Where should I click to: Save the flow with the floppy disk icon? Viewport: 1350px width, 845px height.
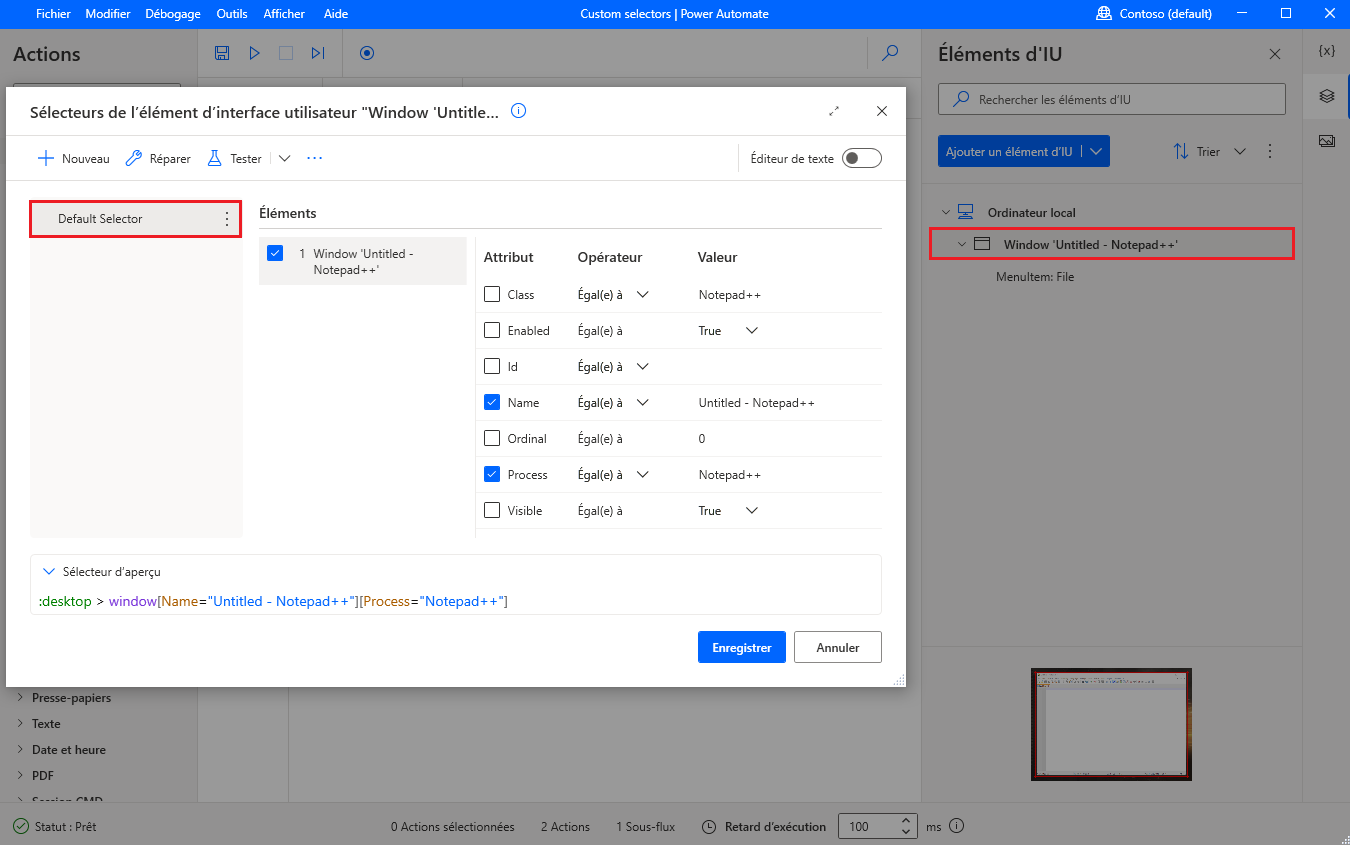point(222,53)
